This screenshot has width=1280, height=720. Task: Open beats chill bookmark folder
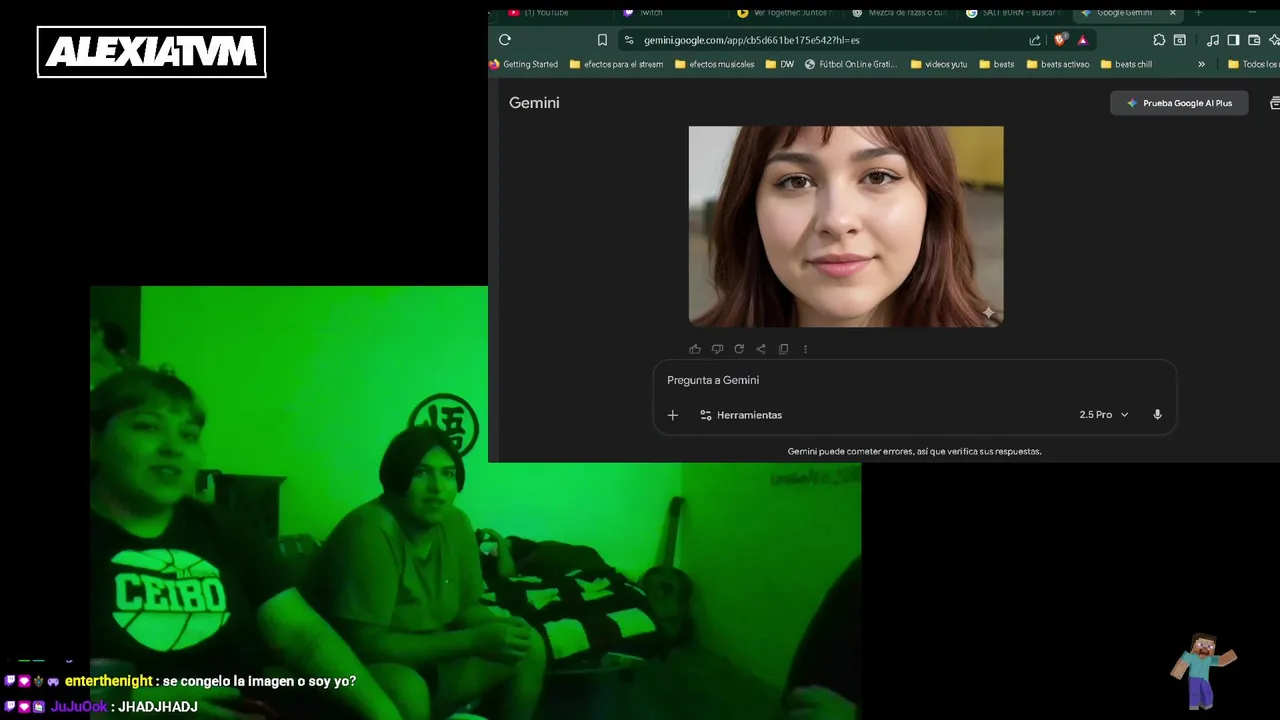pyautogui.click(x=1126, y=64)
